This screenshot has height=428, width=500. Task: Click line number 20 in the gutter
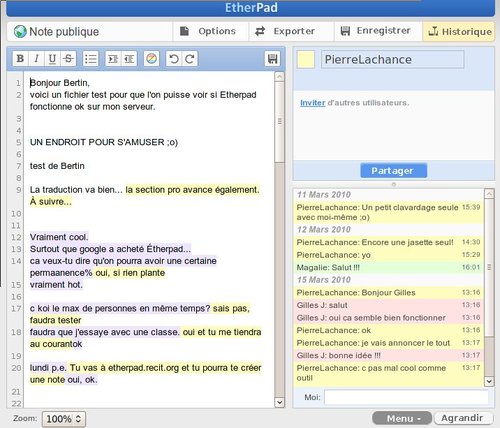16,368
